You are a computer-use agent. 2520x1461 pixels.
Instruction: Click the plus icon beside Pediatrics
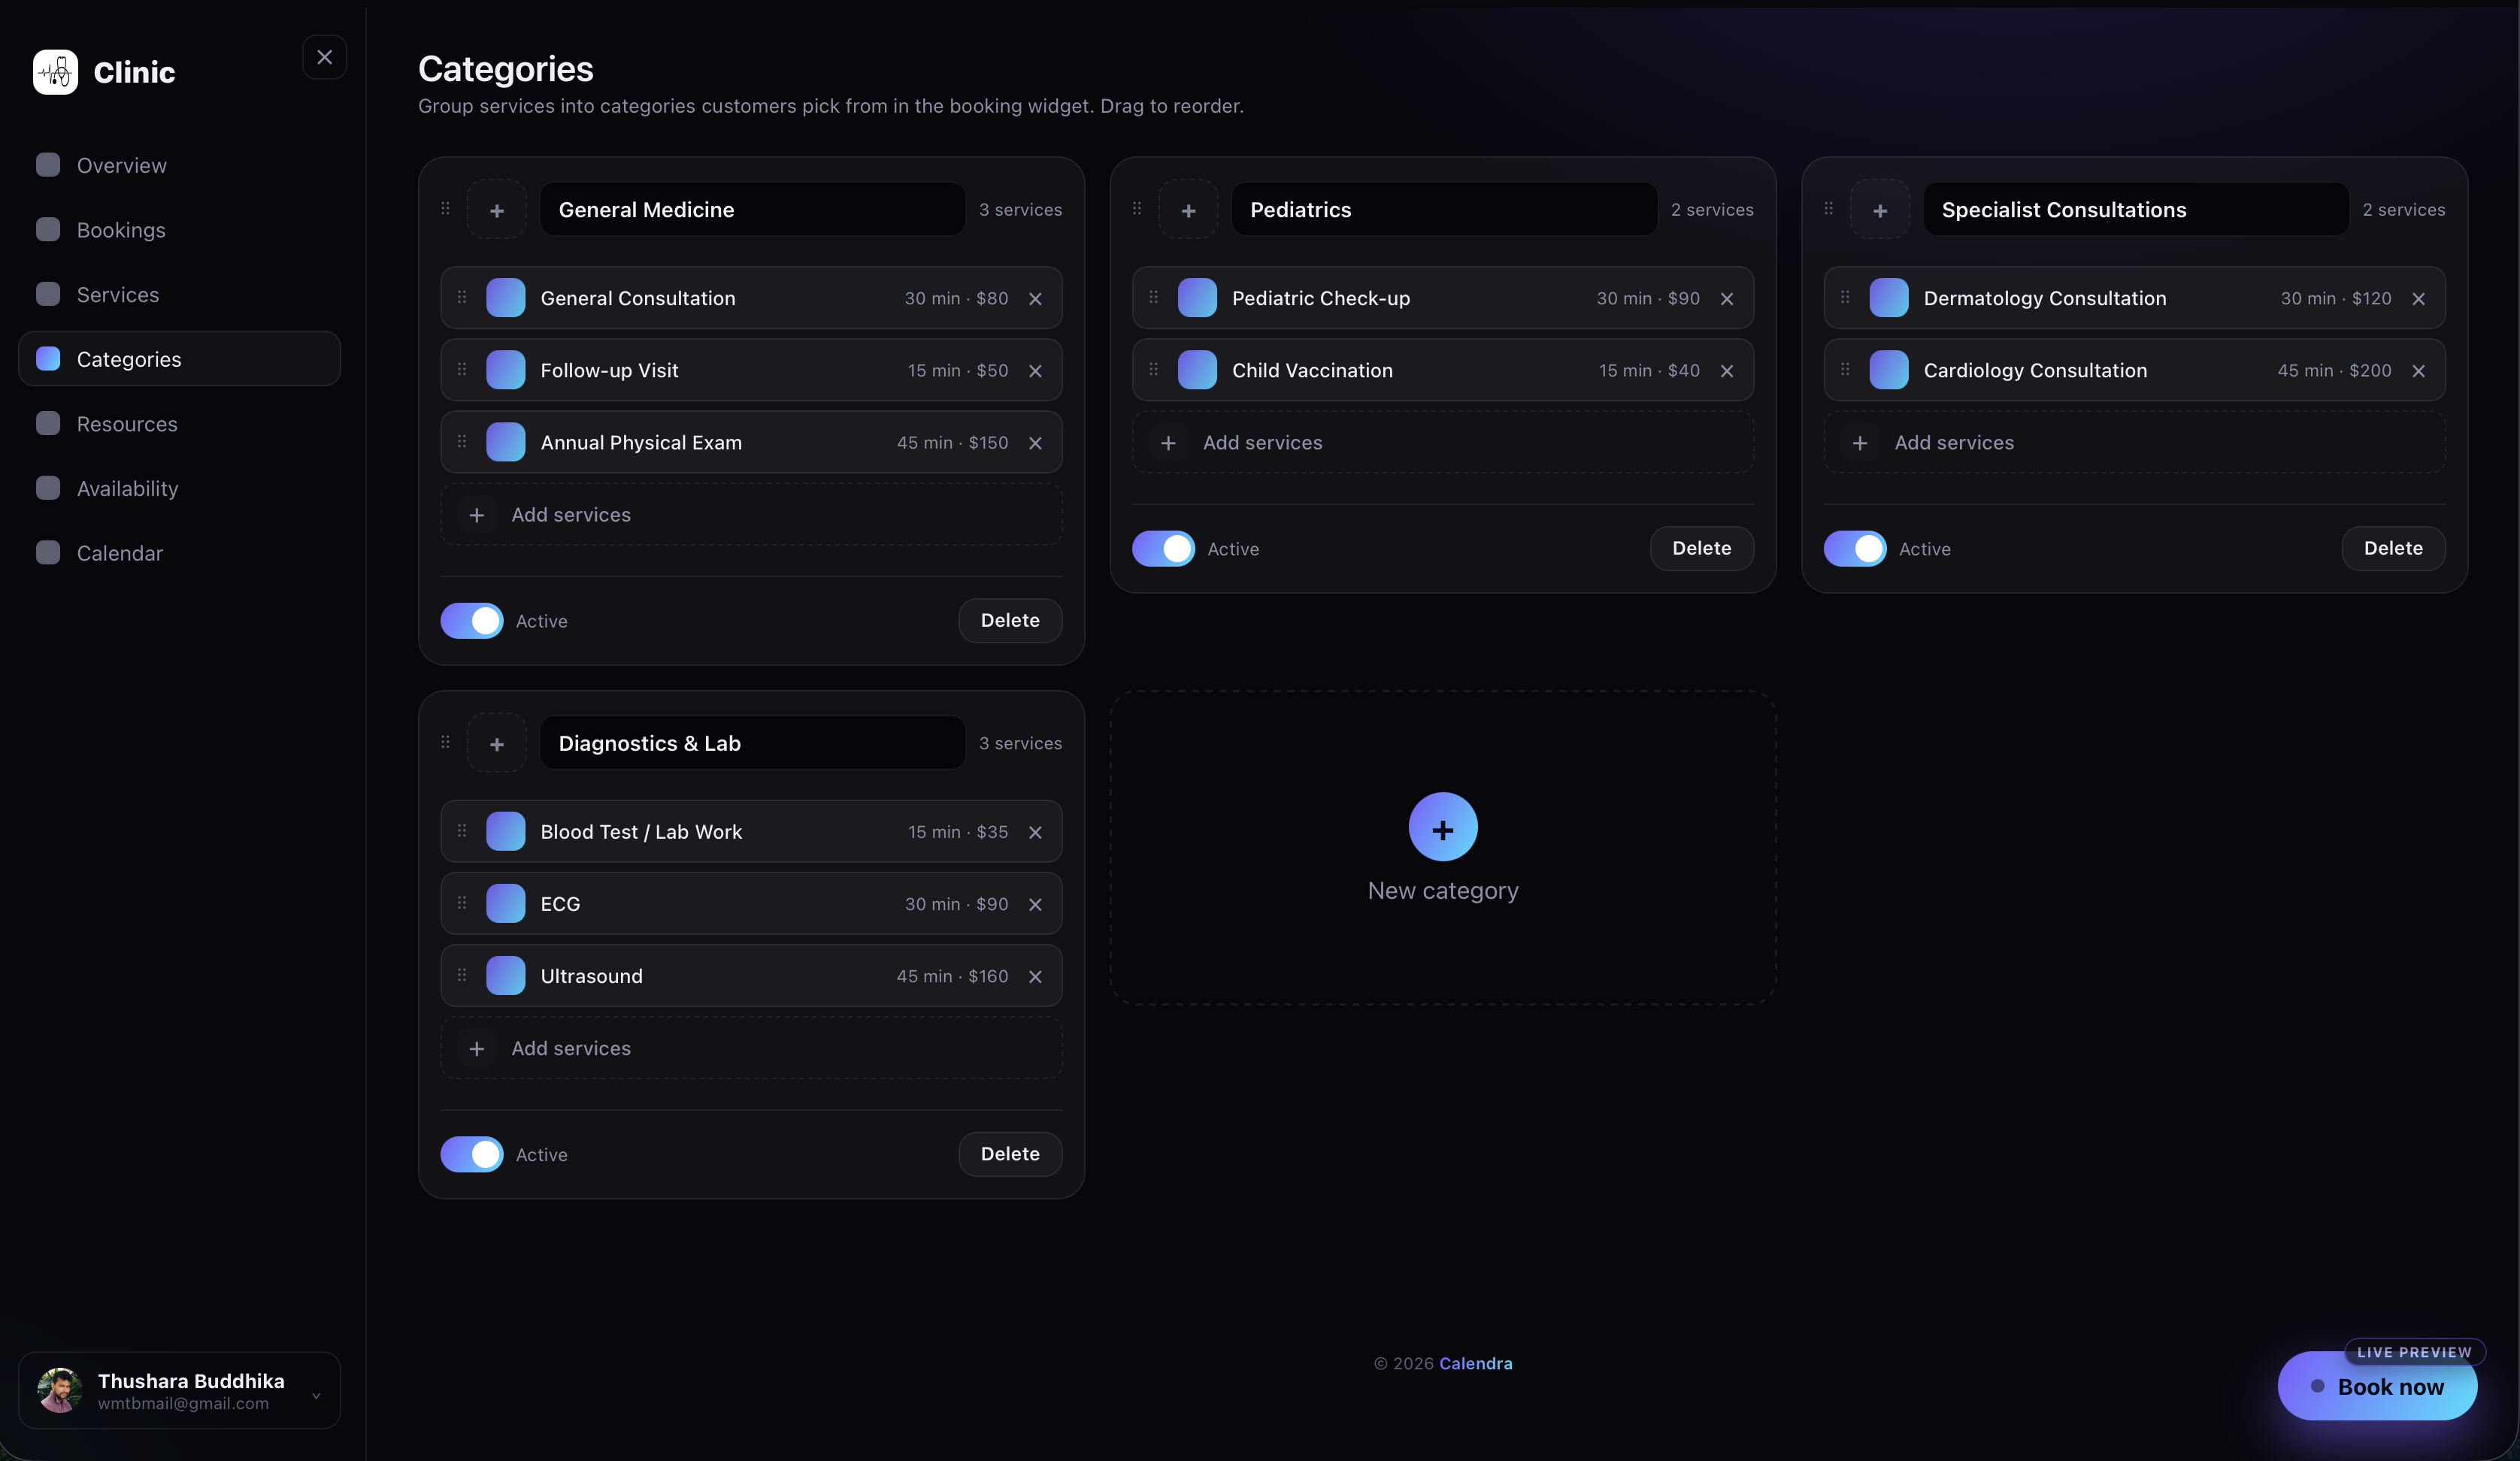pos(1188,210)
